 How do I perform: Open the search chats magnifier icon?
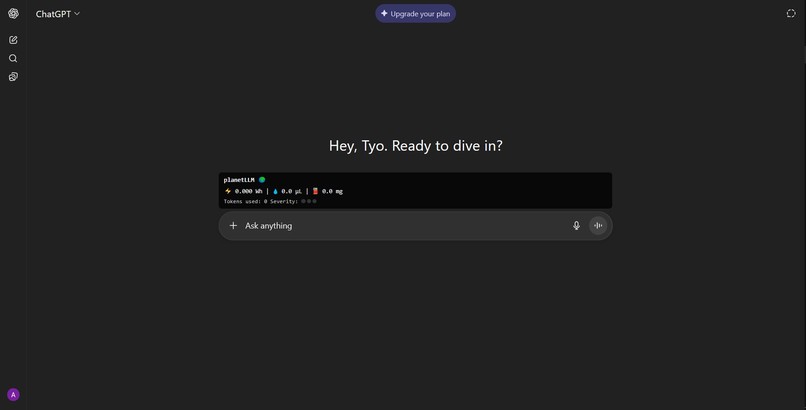click(x=13, y=59)
